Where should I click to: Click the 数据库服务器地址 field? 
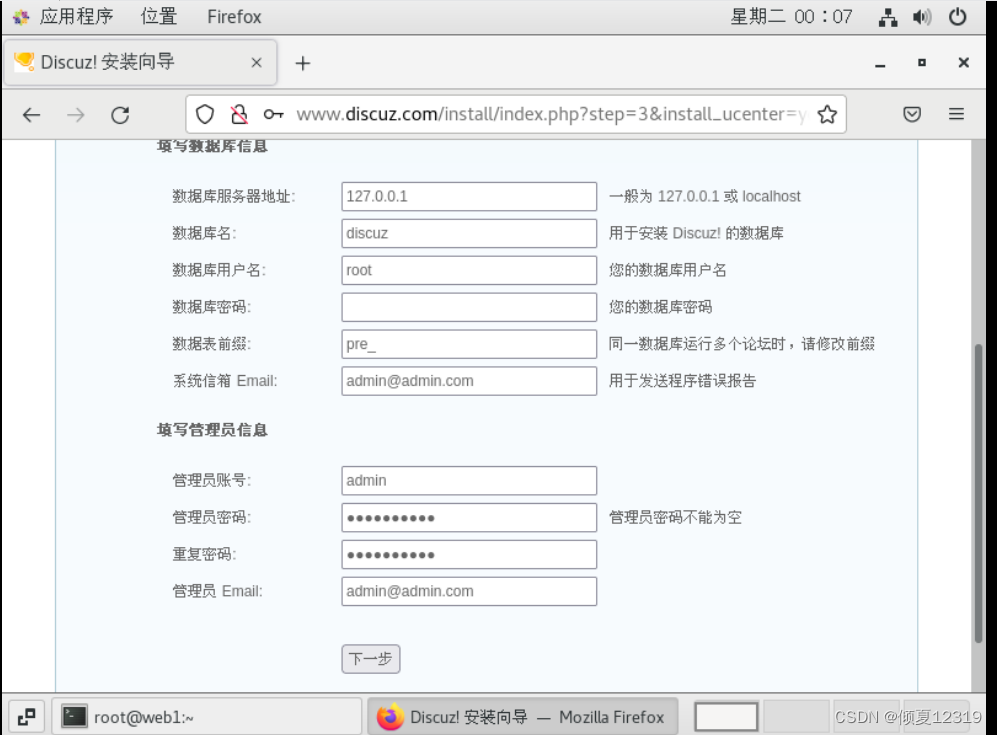469,196
